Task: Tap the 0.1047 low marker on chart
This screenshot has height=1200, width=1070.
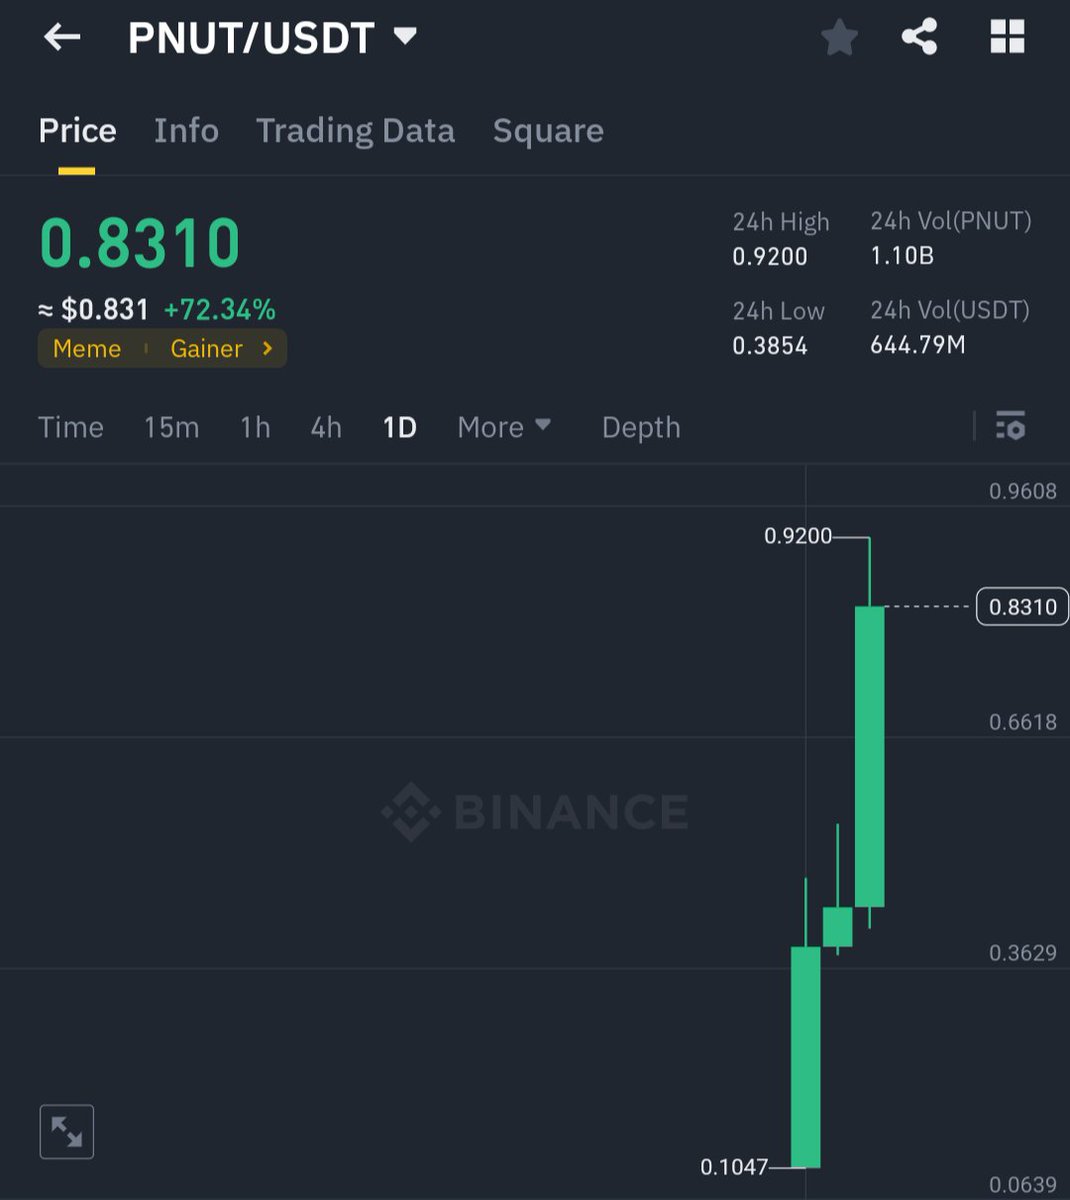Action: point(734,1167)
